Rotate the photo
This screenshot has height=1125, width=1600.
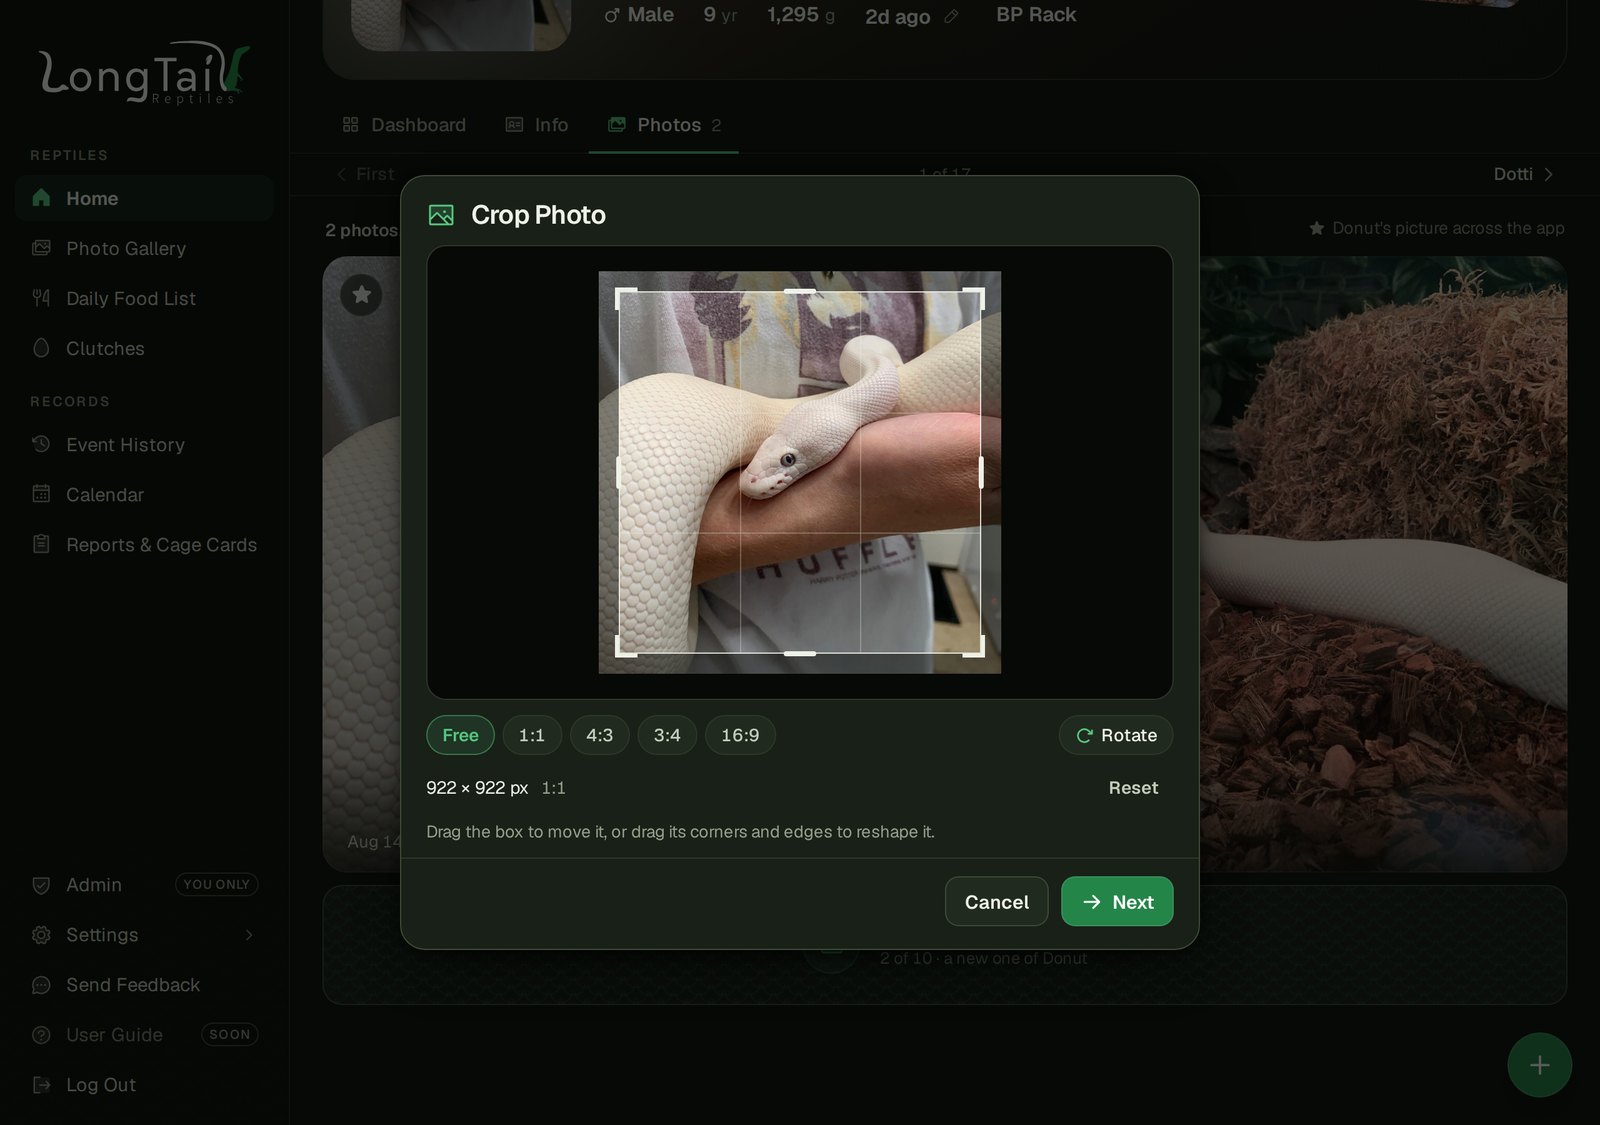[x=1116, y=735]
